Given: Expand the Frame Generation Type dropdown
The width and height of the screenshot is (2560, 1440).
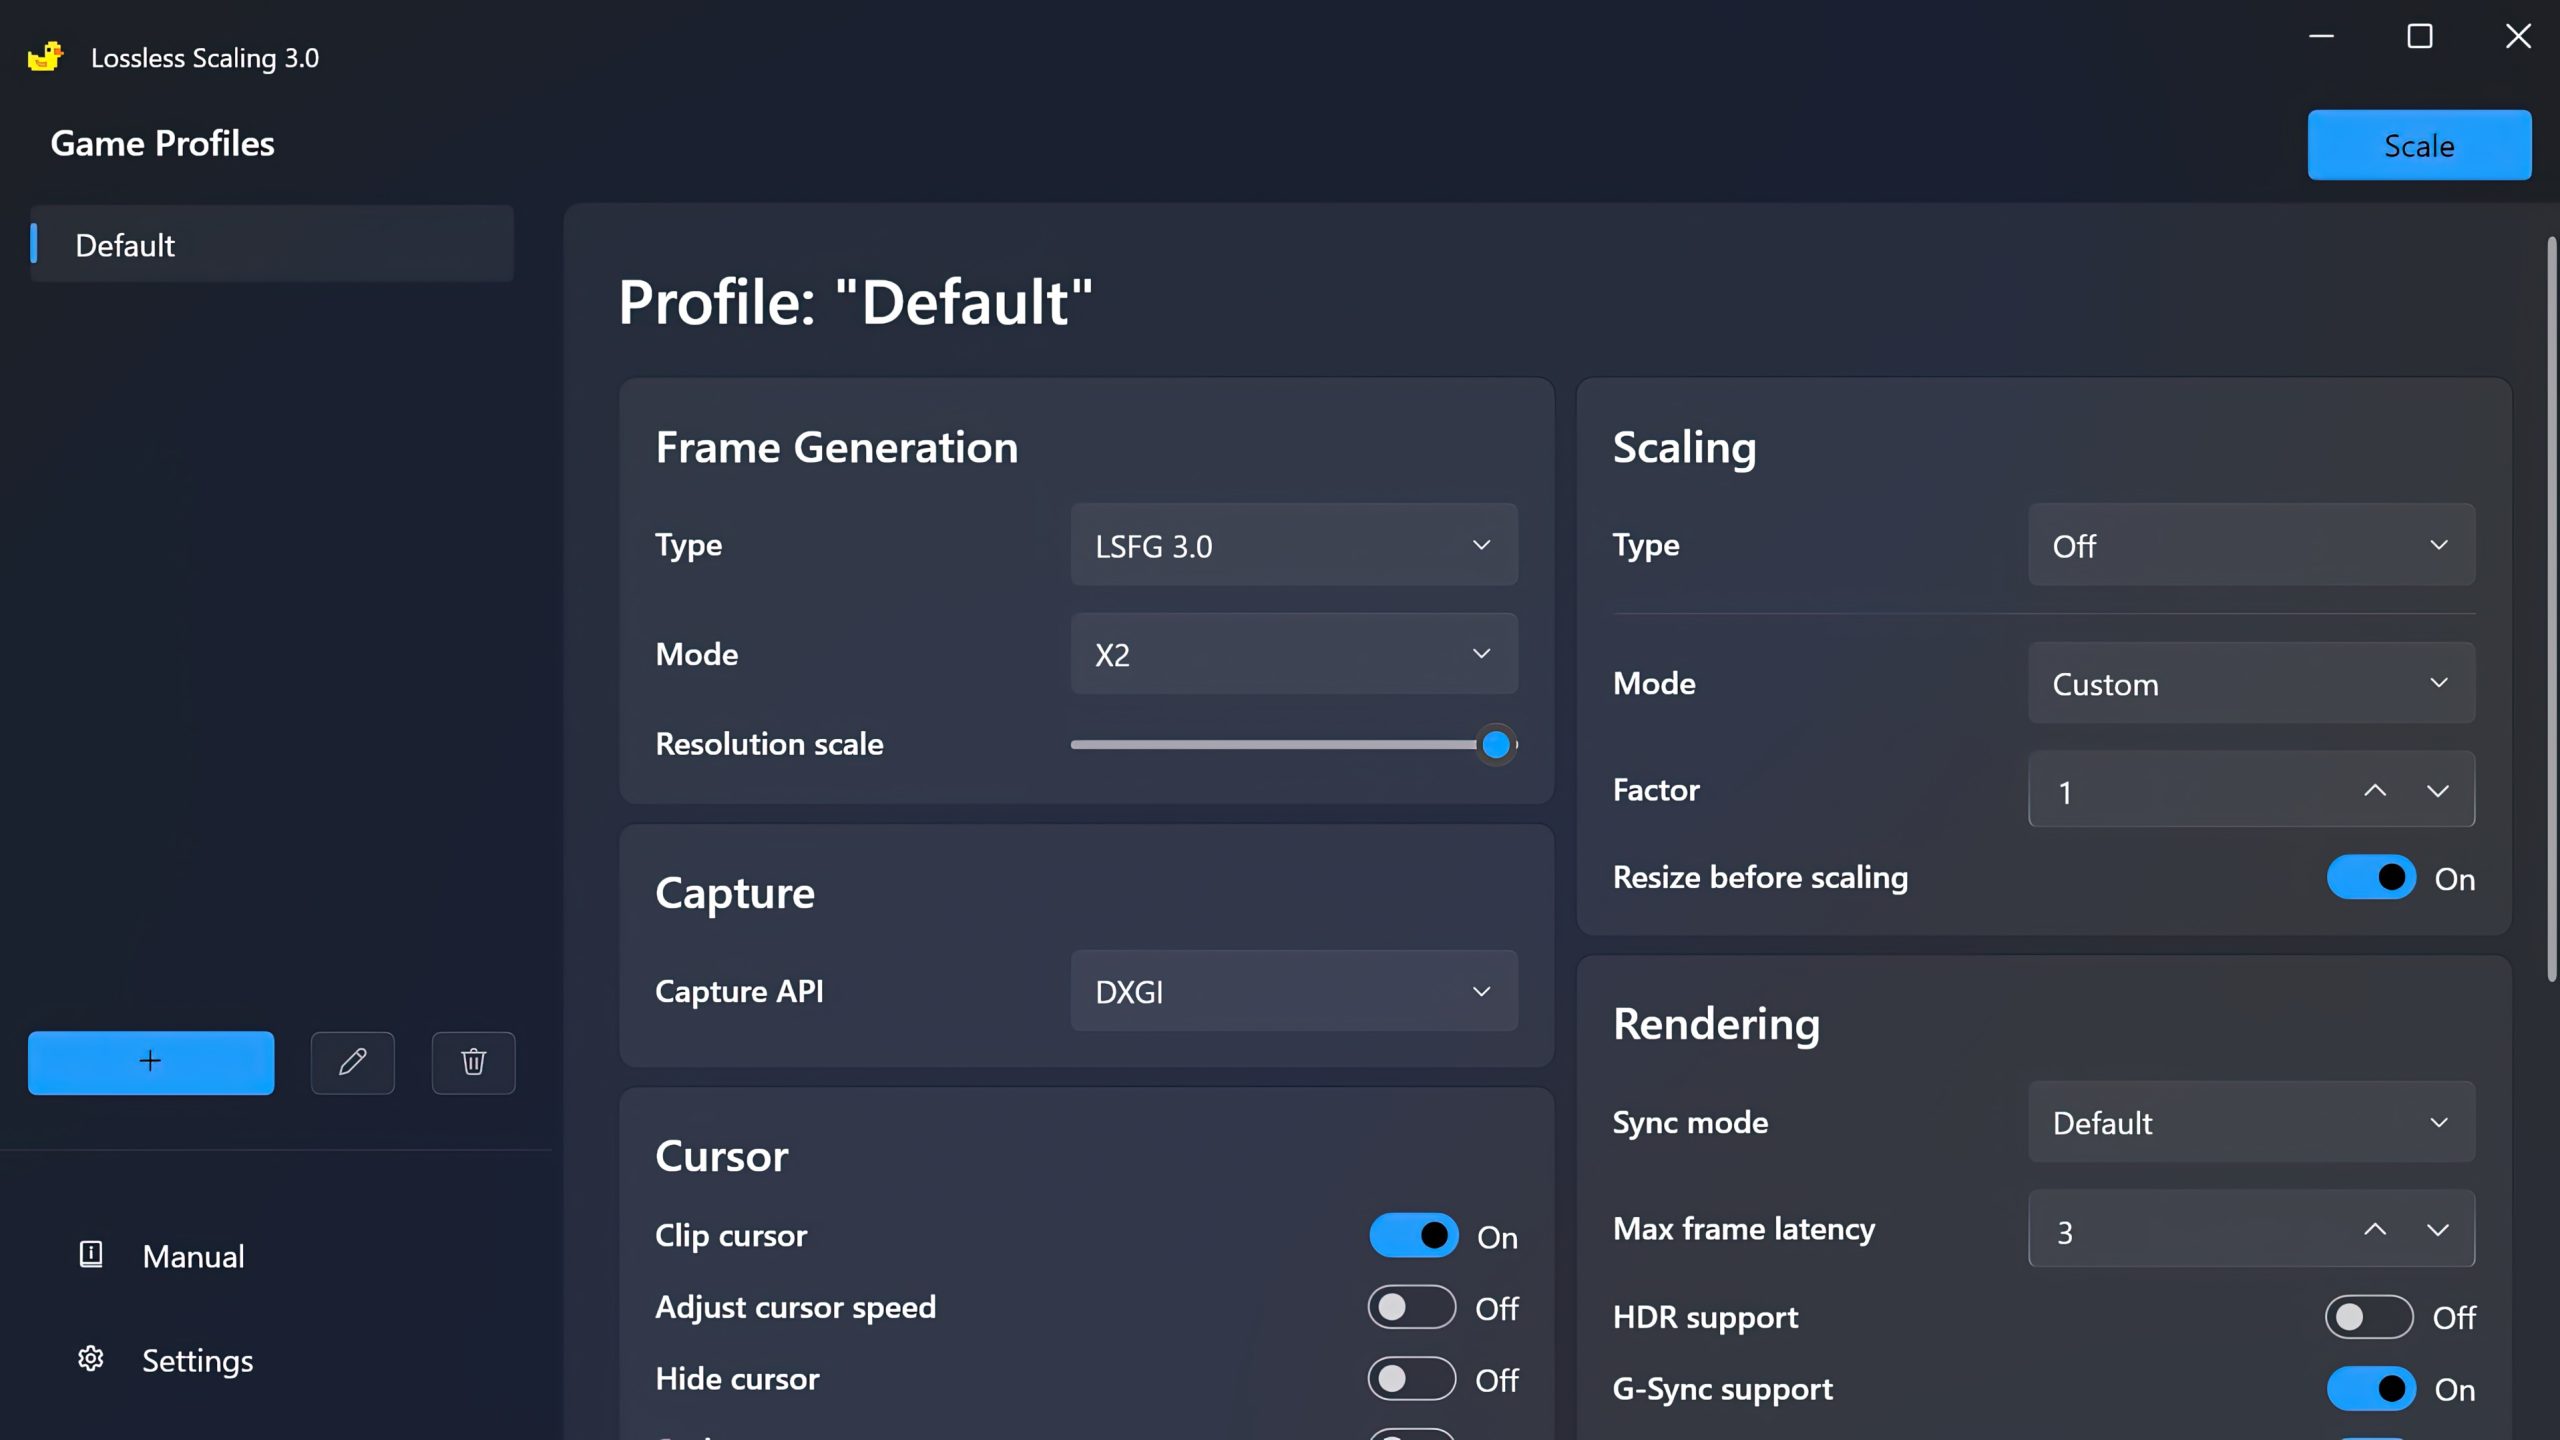Looking at the screenshot, I should point(1294,545).
